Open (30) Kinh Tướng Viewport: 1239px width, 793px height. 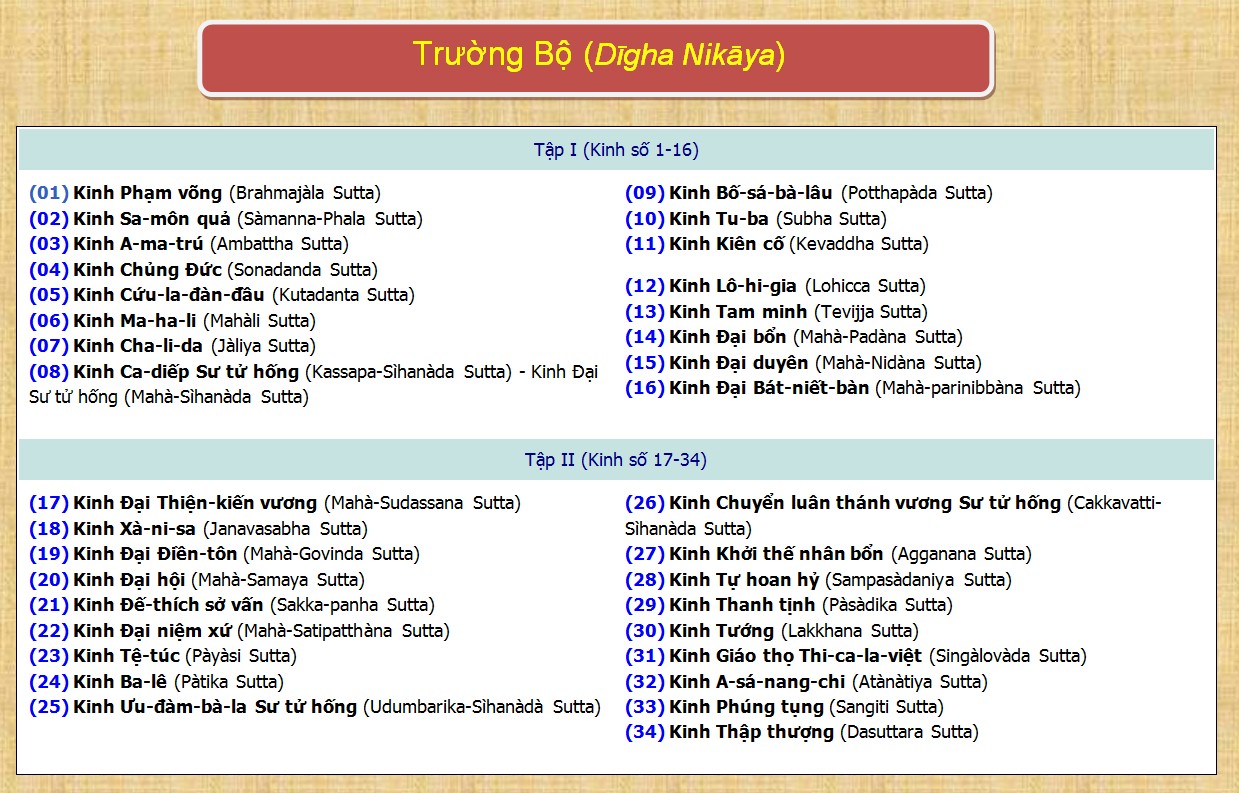(x=699, y=630)
